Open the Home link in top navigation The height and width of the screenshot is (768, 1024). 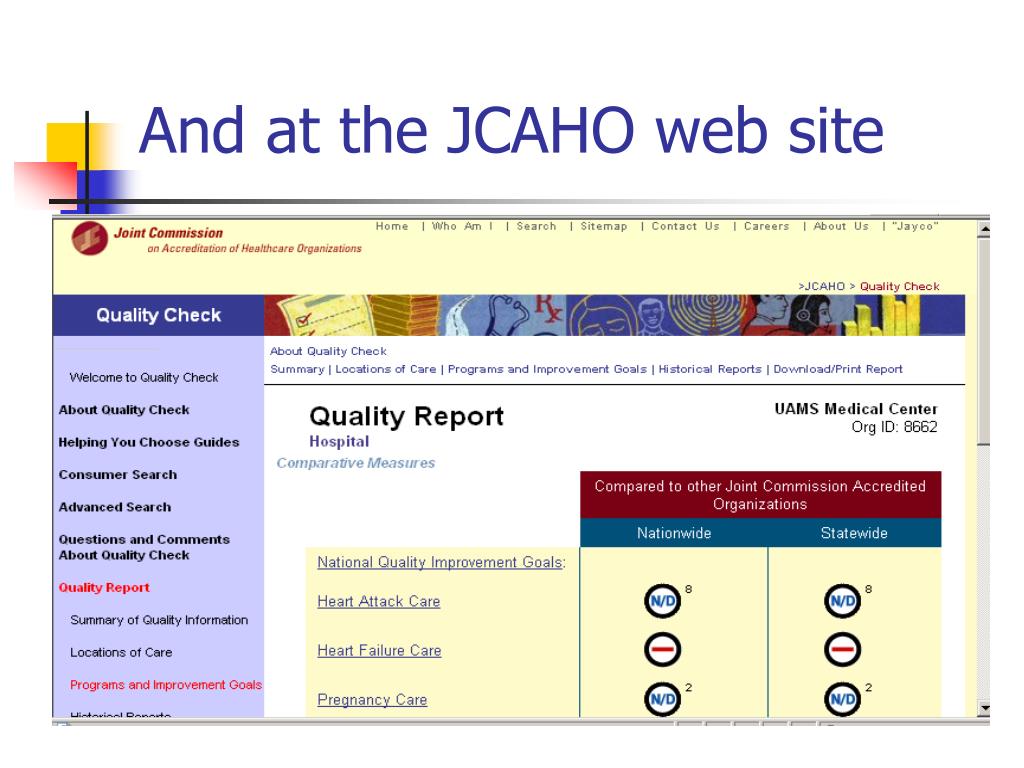(x=392, y=226)
